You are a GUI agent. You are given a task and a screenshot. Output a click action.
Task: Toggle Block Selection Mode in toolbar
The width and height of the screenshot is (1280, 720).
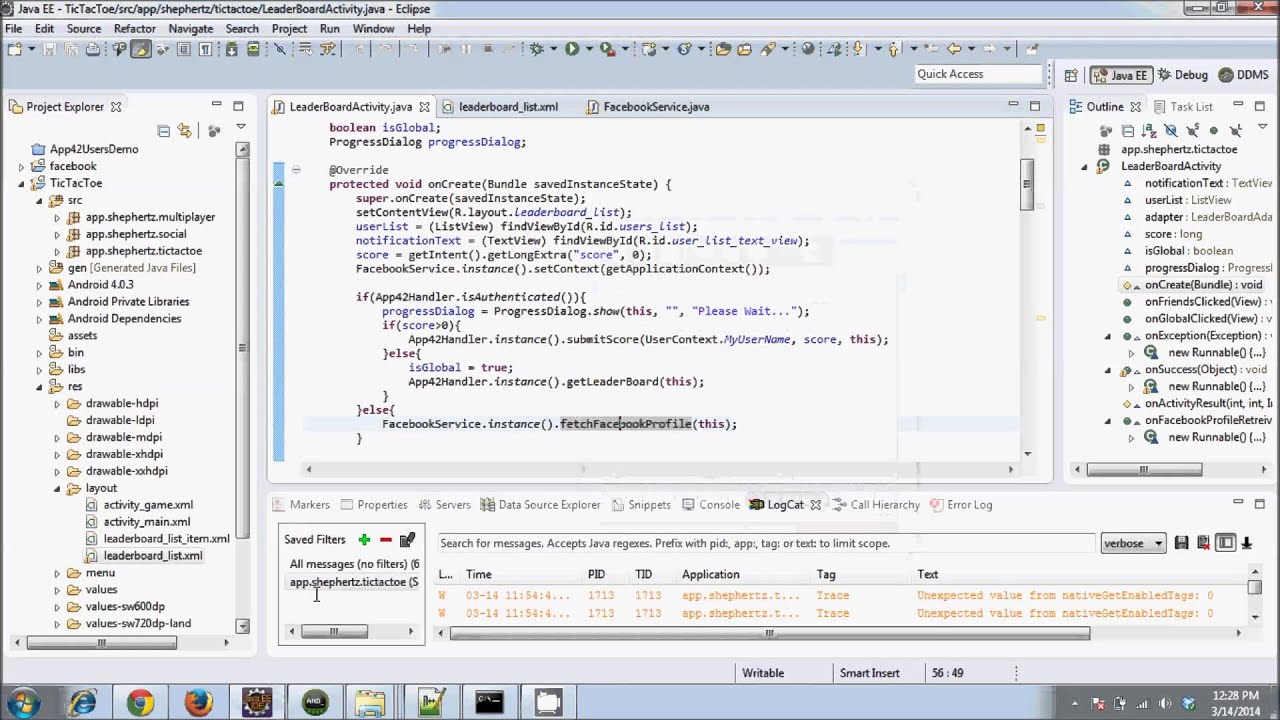point(183,49)
